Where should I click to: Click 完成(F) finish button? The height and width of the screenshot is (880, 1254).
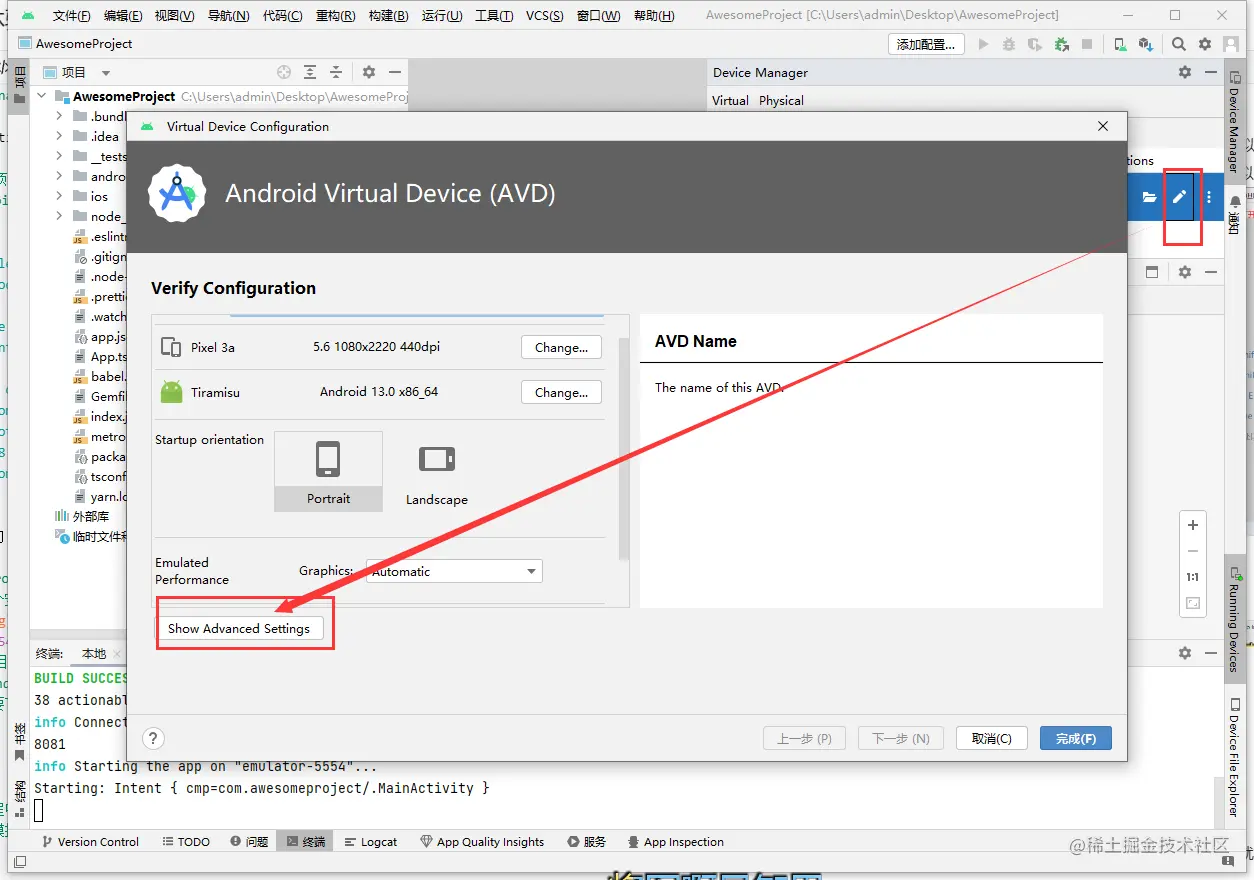click(1076, 738)
